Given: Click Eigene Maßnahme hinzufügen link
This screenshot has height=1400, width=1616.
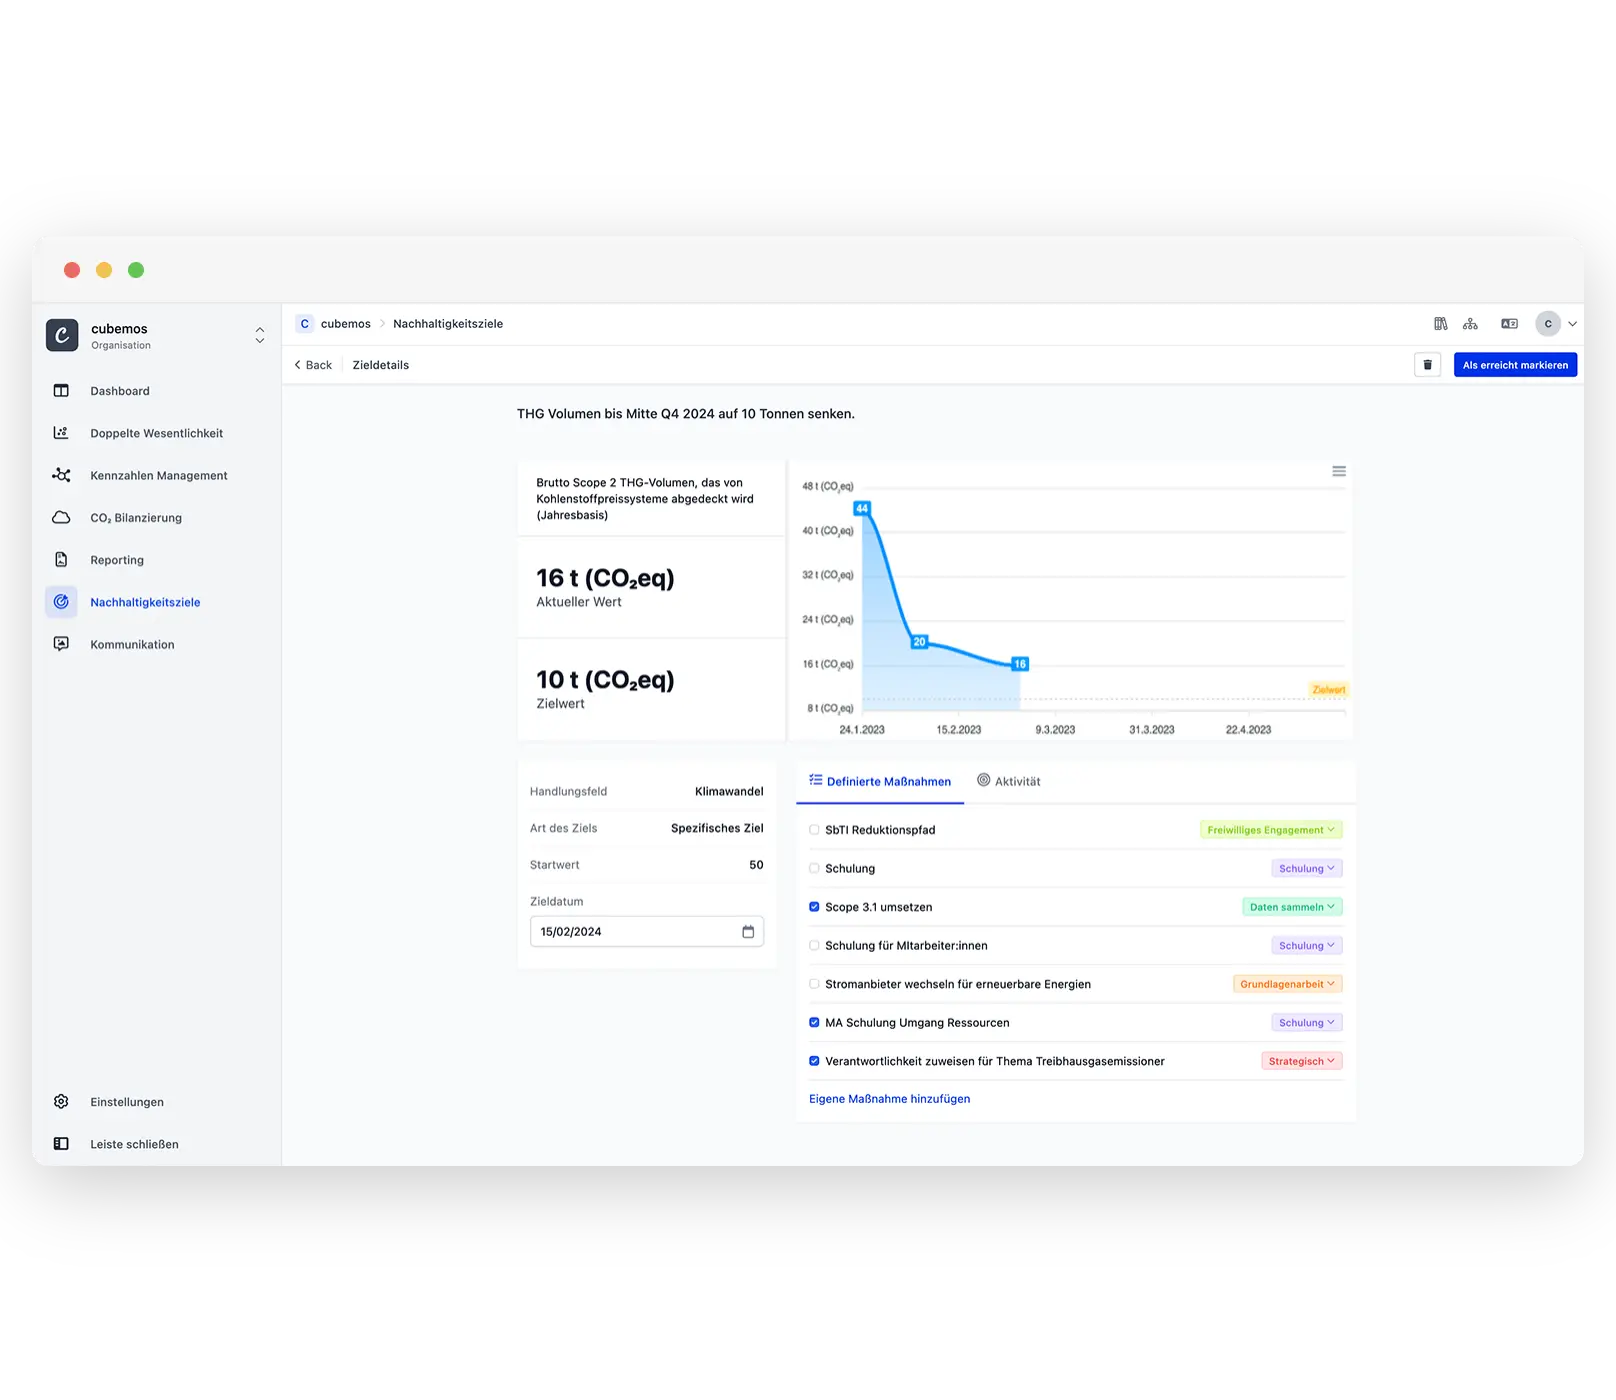Looking at the screenshot, I should click(889, 1099).
